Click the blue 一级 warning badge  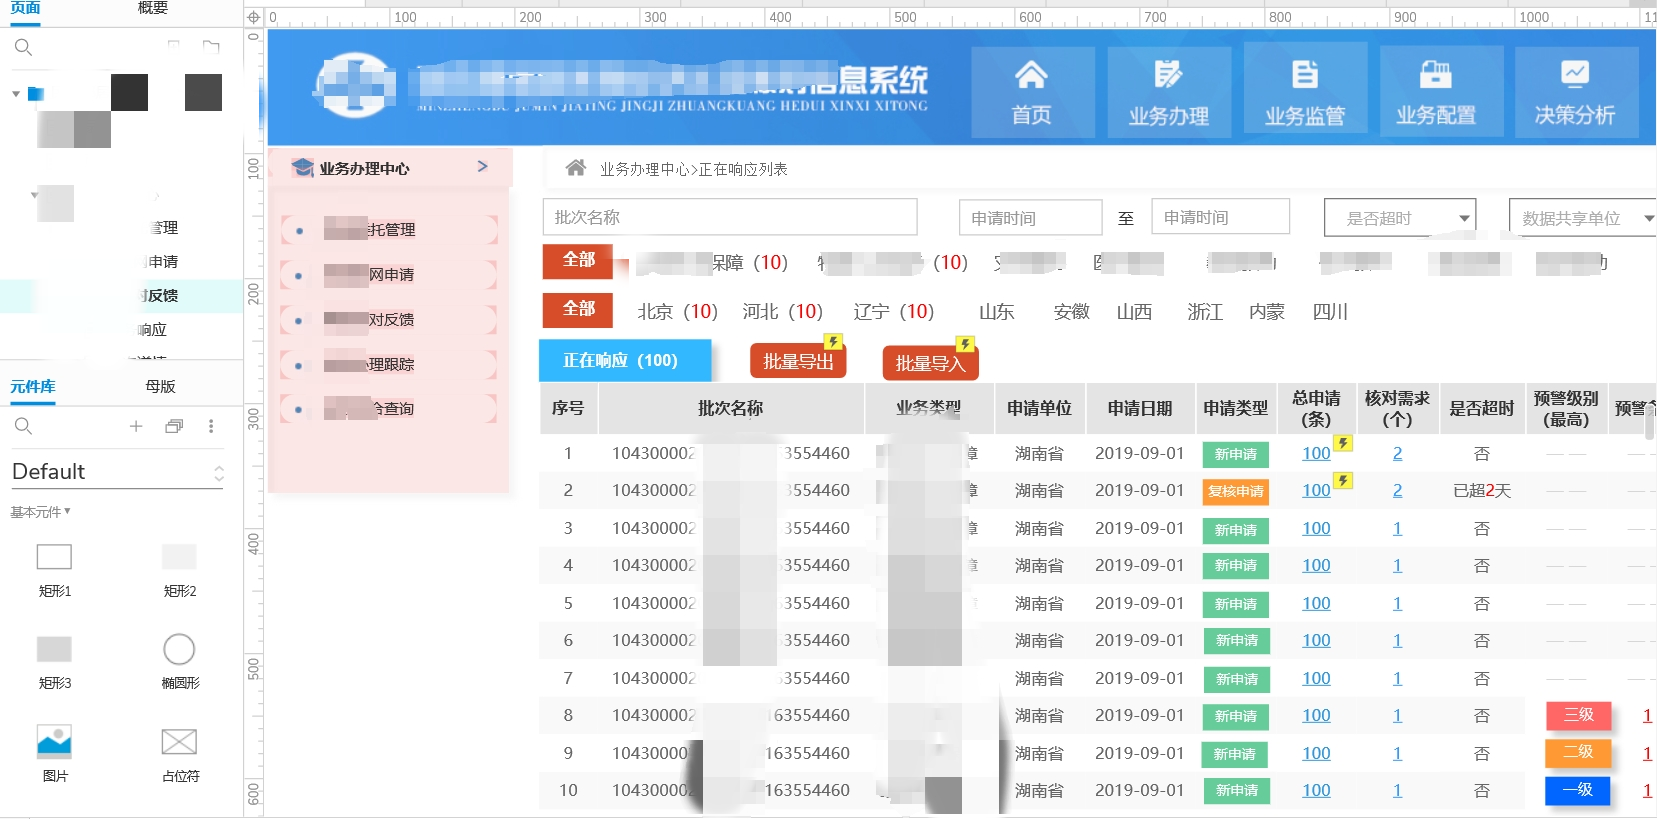tap(1578, 790)
